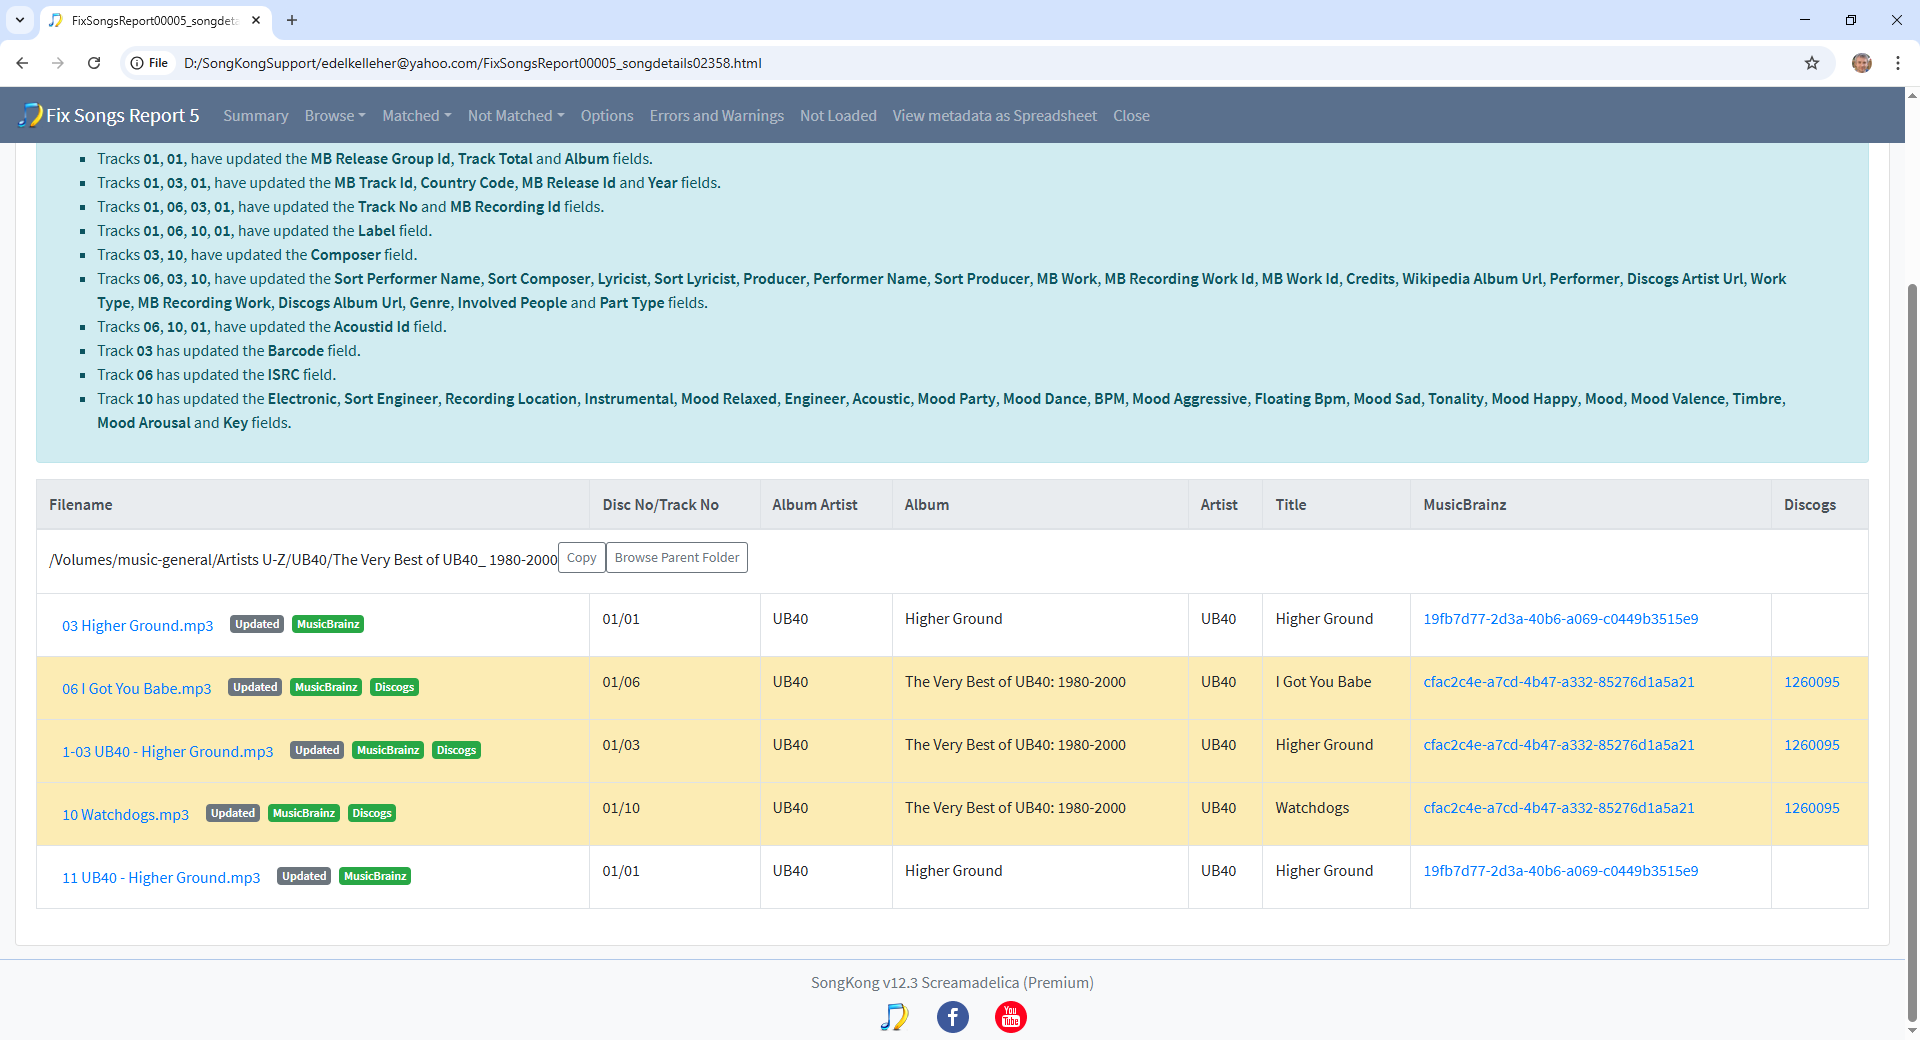1920x1040 pixels.
Task: Expand the Not Matched dropdown
Action: 515,116
